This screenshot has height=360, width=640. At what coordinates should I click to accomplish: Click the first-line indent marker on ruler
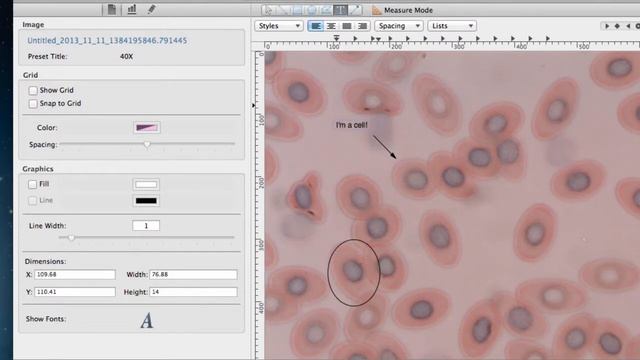click(x=336, y=38)
